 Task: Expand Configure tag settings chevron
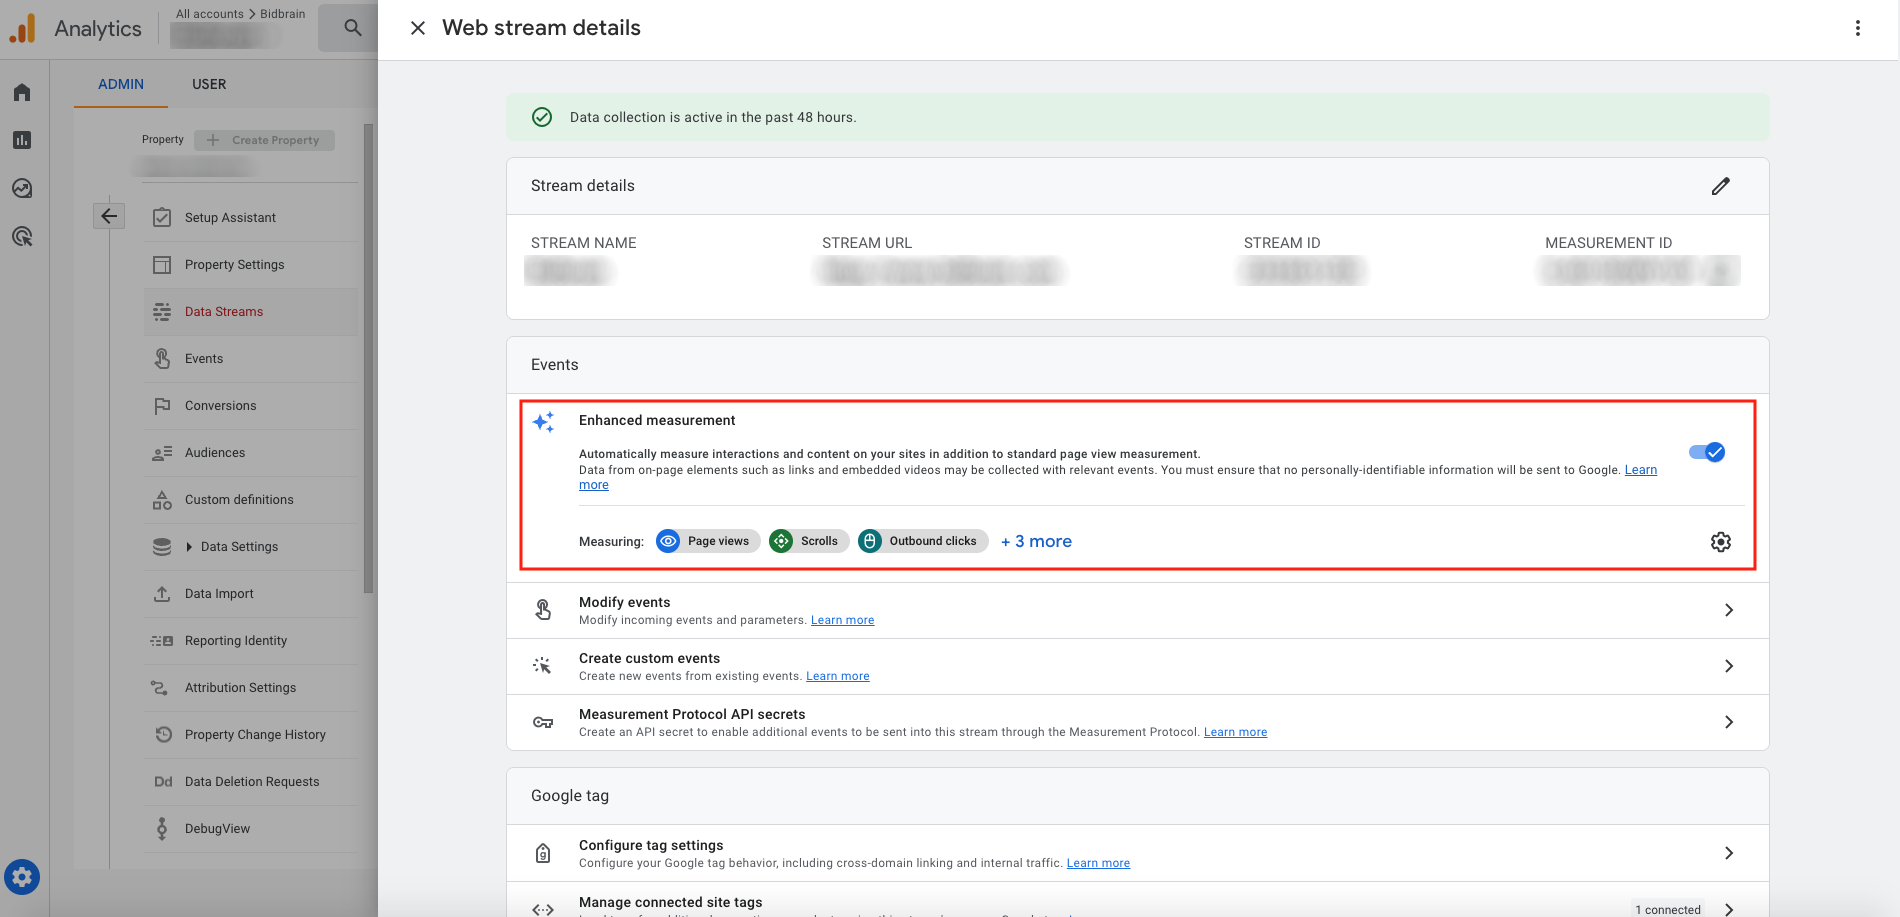pos(1729,853)
